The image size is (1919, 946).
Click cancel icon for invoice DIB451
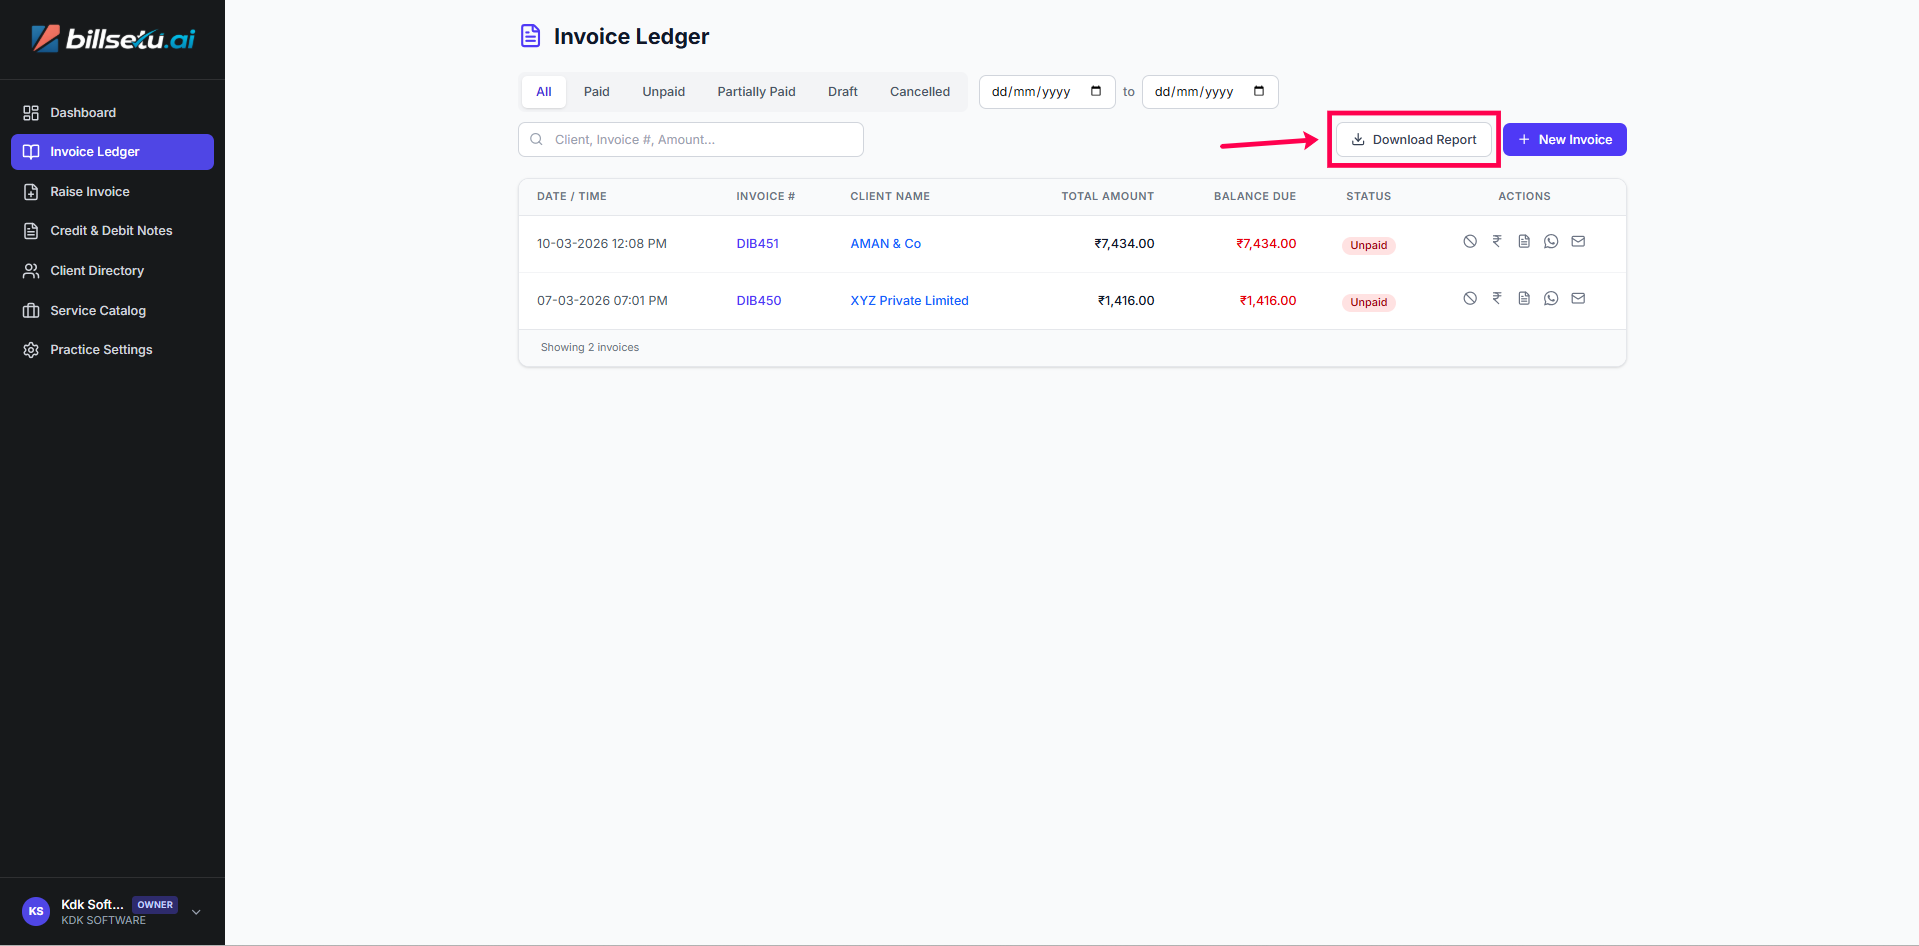click(x=1470, y=242)
